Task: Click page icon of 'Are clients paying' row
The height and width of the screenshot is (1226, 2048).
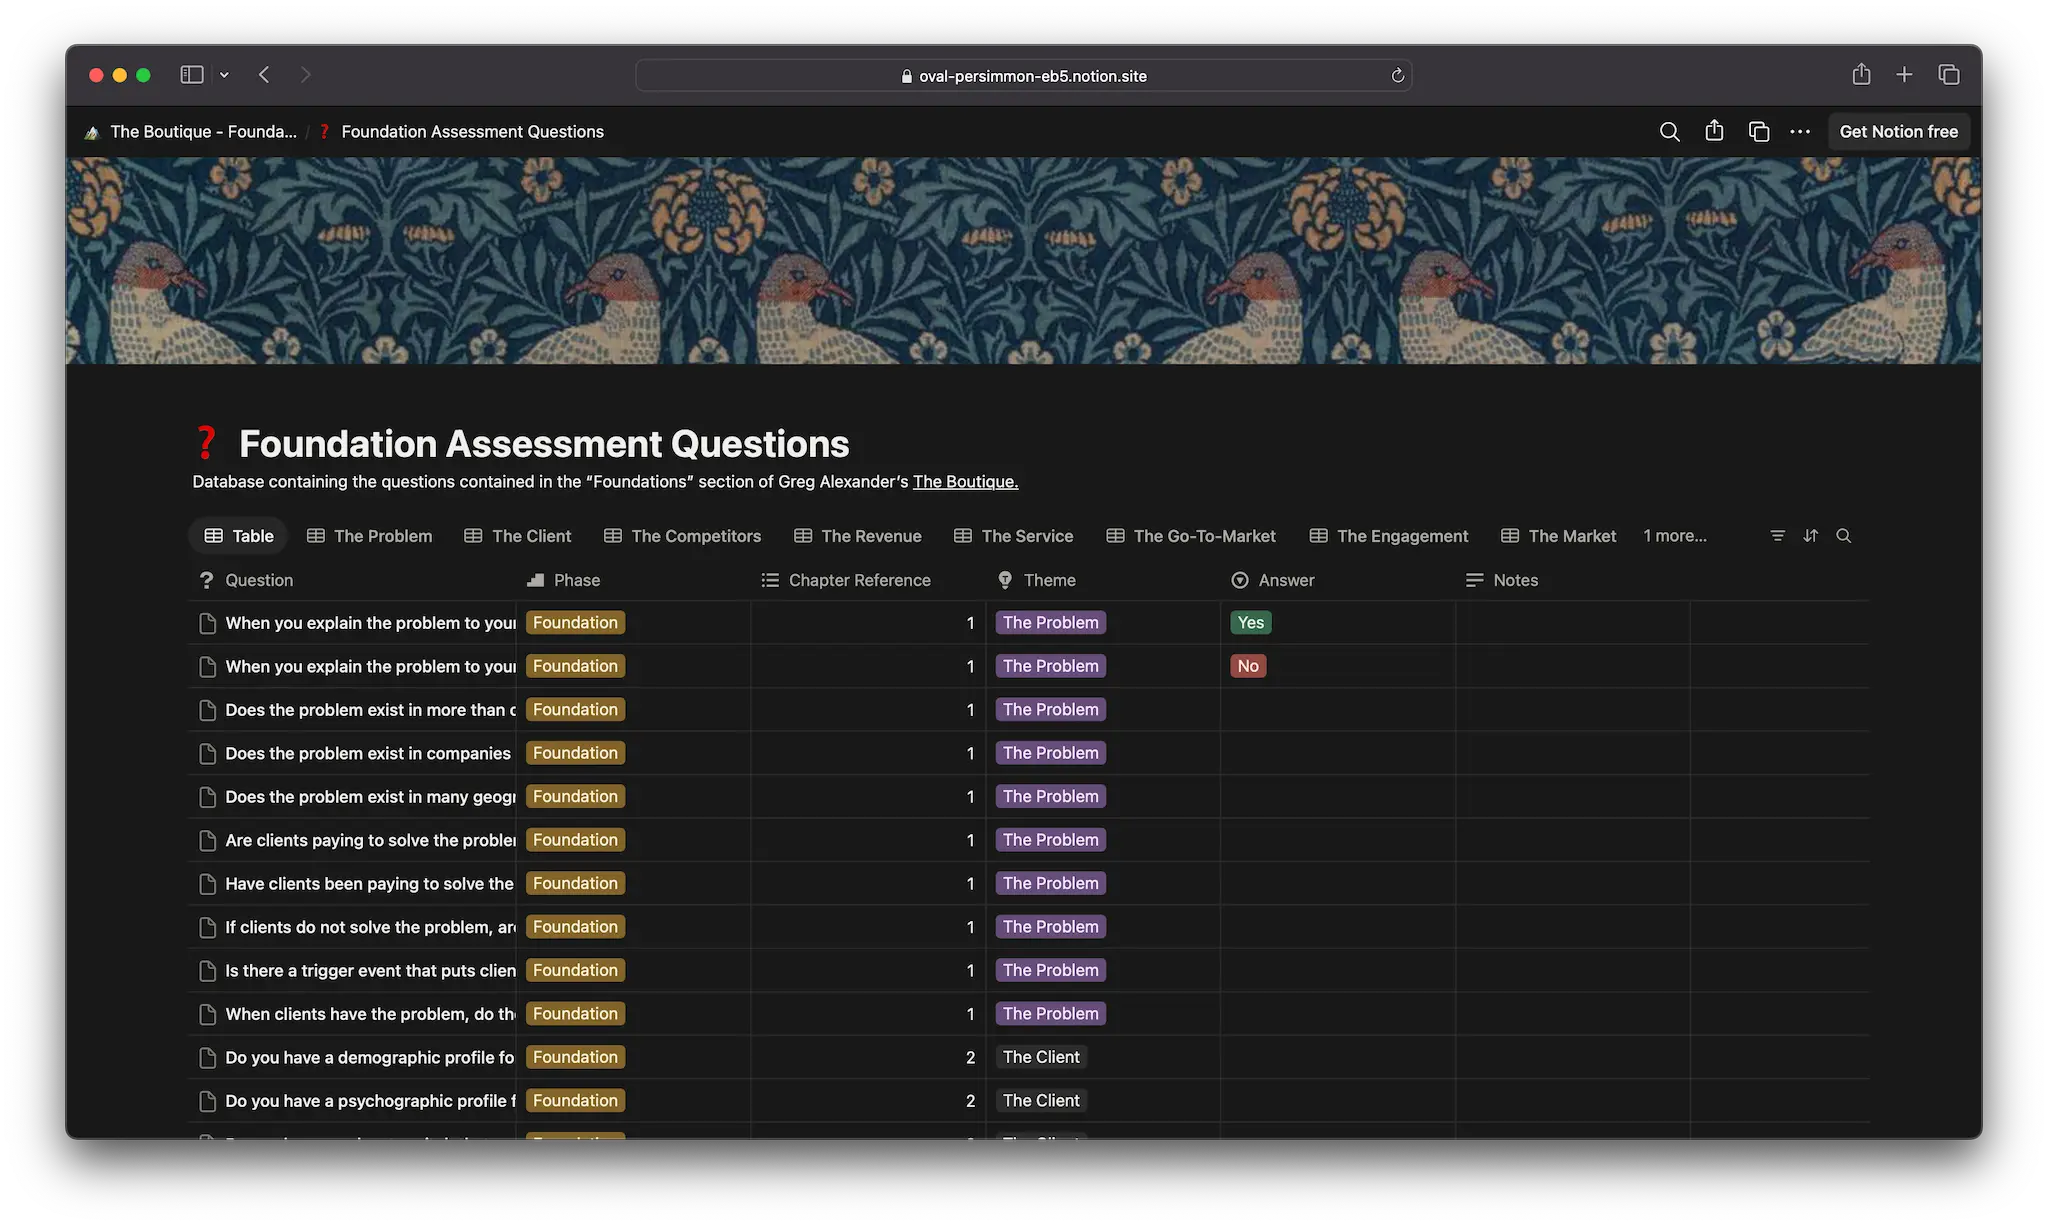Action: tap(207, 840)
